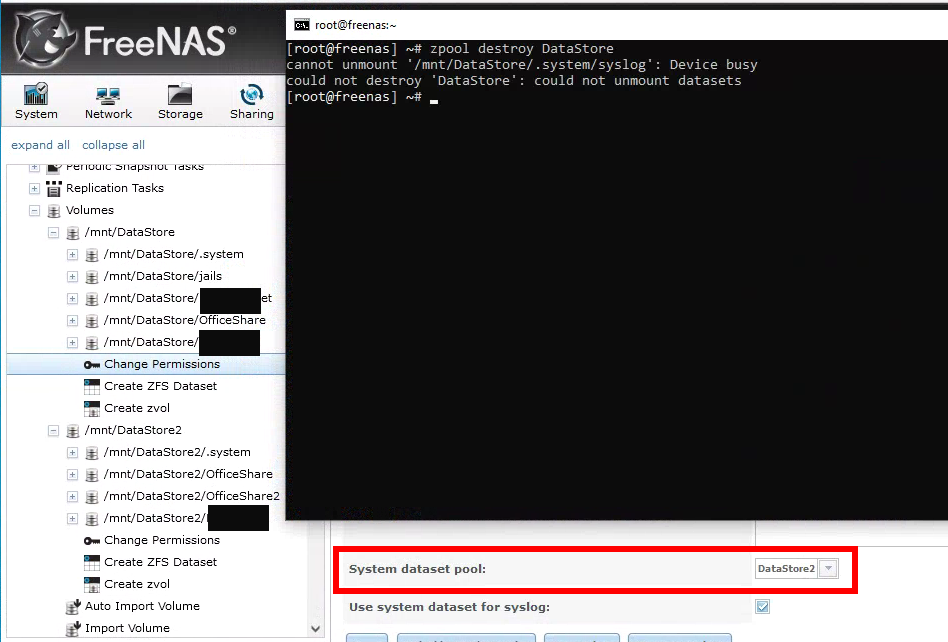Open Change Permissions under DataStore

161,364
